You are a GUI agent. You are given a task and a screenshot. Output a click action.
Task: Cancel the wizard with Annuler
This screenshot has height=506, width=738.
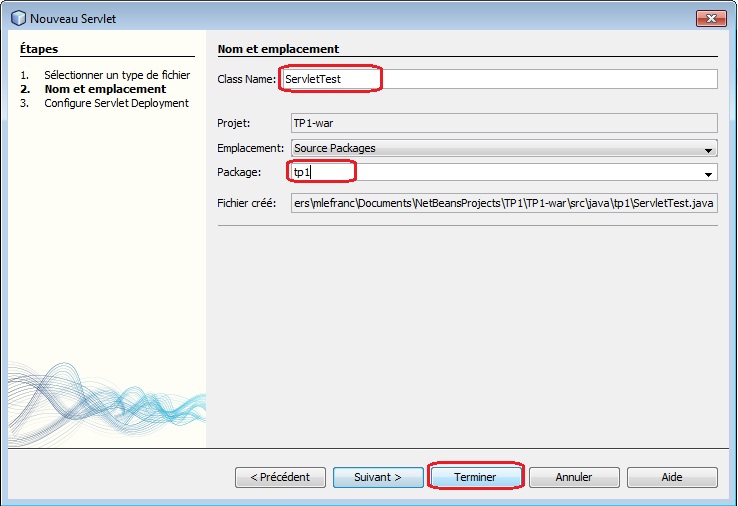point(574,477)
